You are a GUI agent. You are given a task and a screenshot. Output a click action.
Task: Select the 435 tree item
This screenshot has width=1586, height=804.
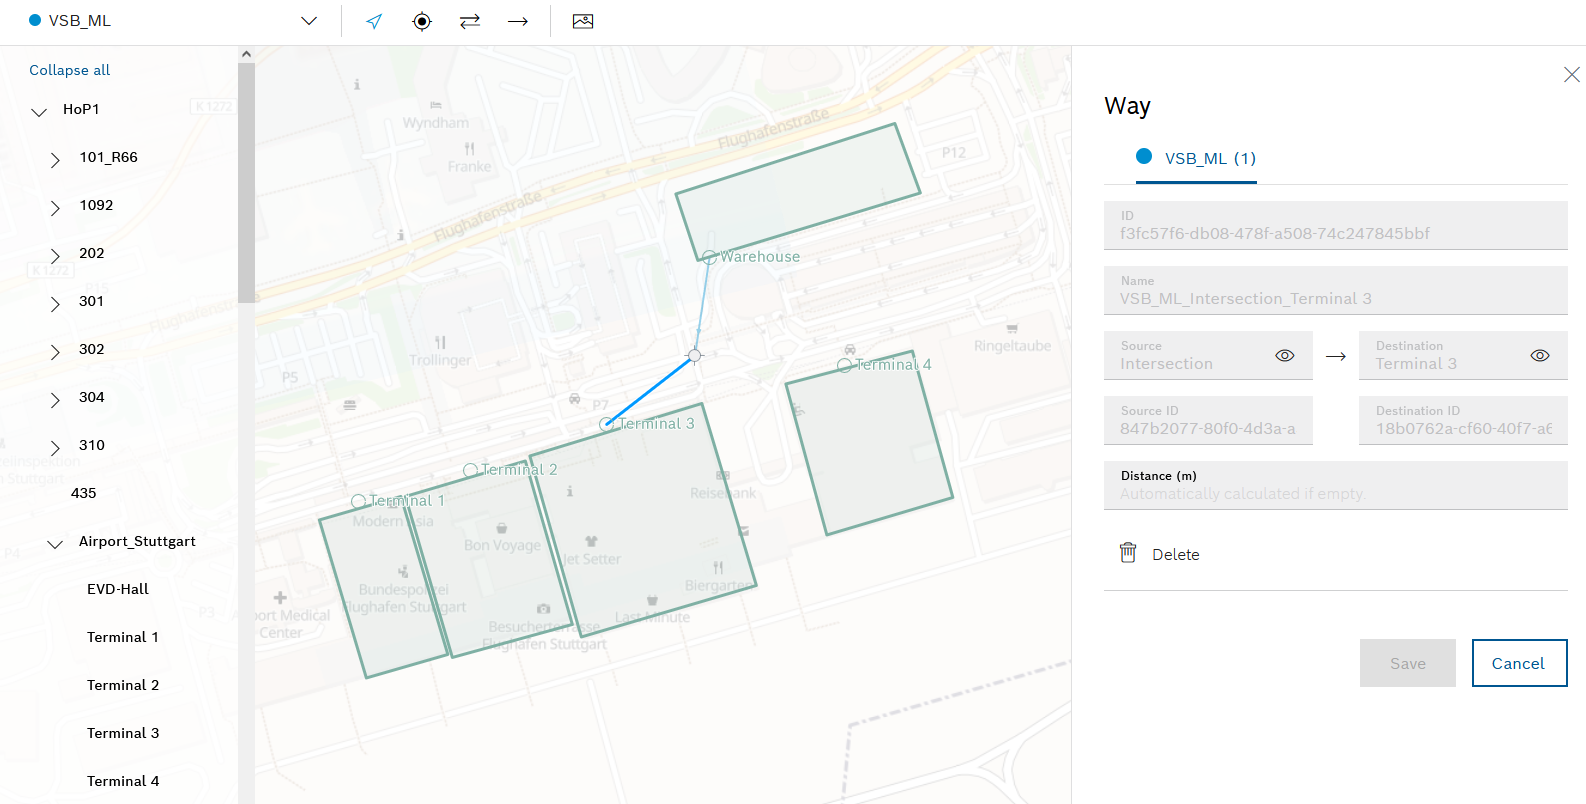click(84, 493)
